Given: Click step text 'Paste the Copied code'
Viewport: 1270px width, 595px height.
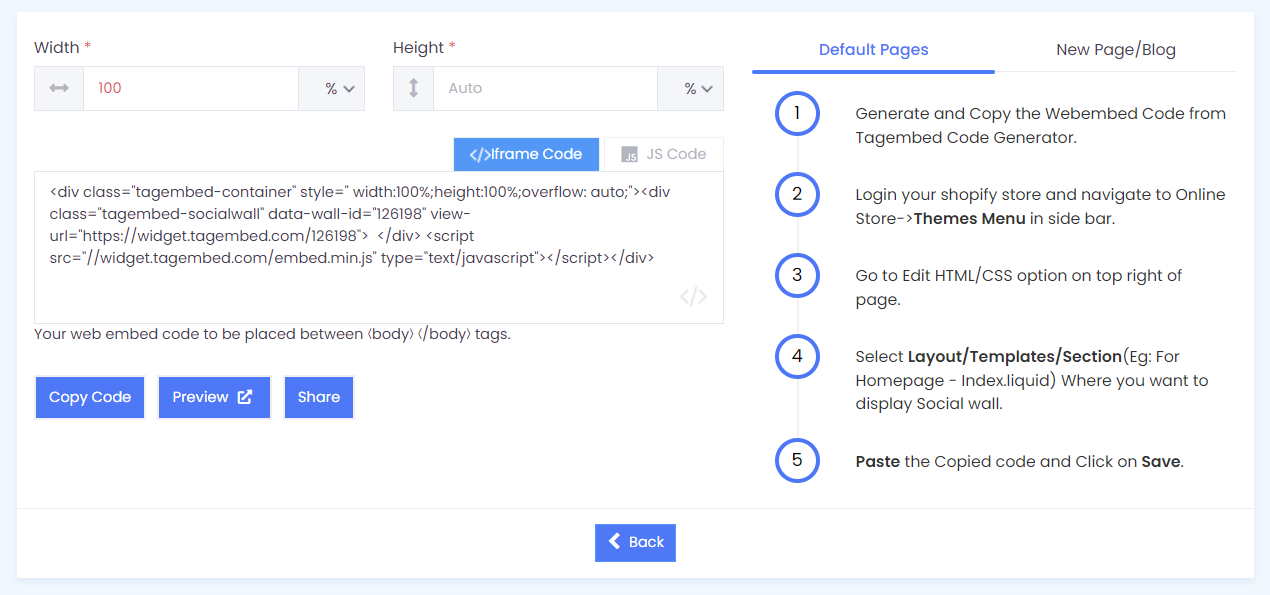Looking at the screenshot, I should (1019, 462).
